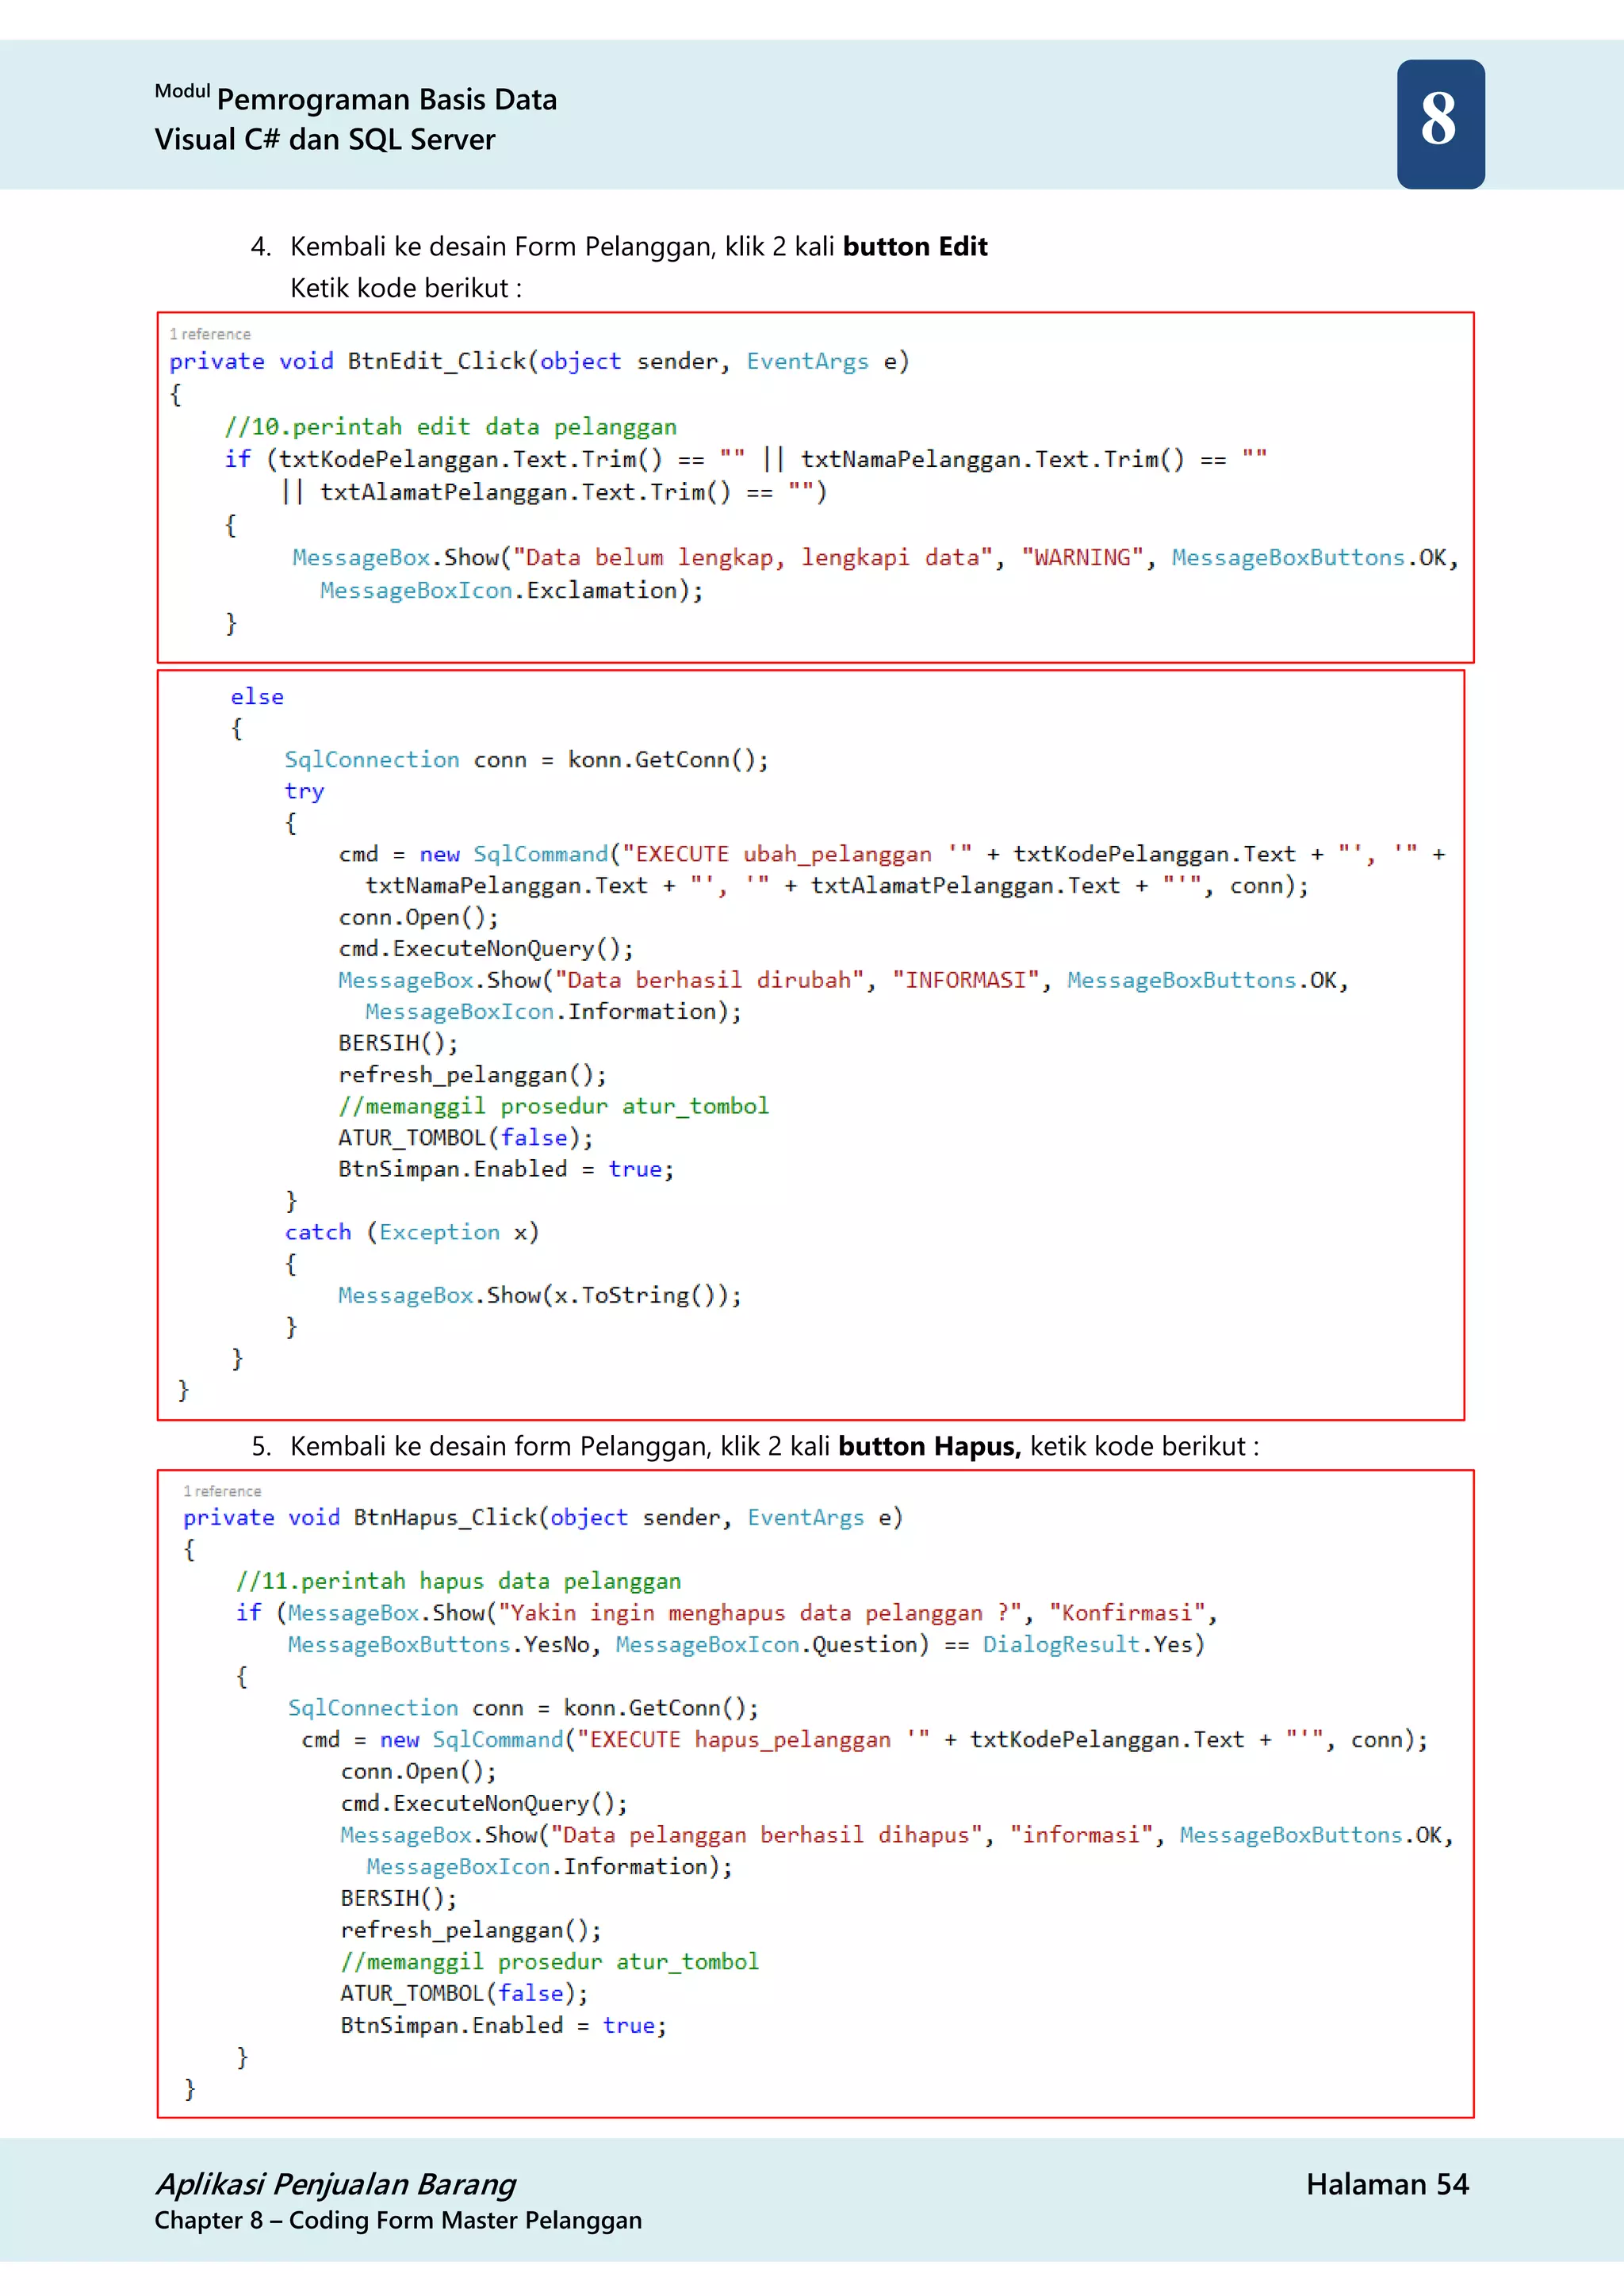Click '1 reference' label above BtnEdit_Click
Image resolution: width=1624 pixels, height=2296 pixels.
[210, 334]
